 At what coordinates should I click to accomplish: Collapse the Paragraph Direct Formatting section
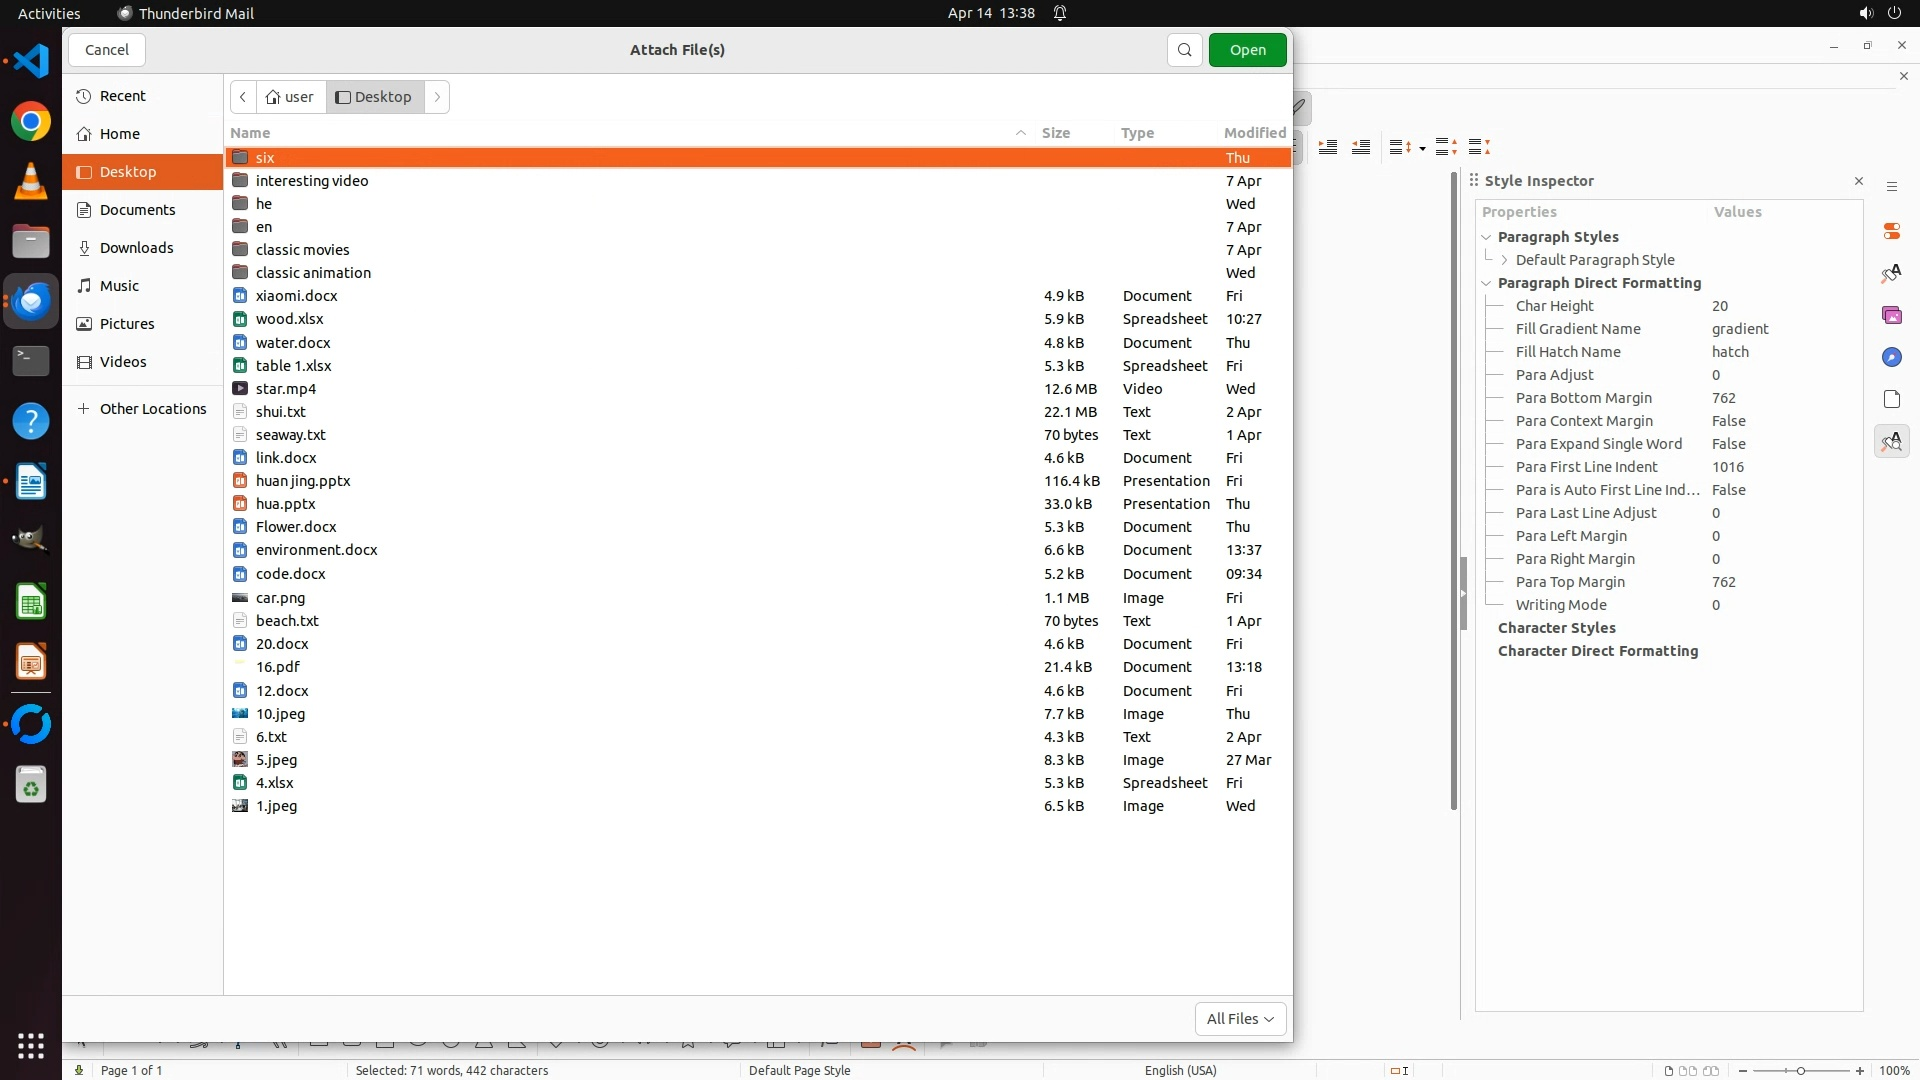tap(1486, 283)
